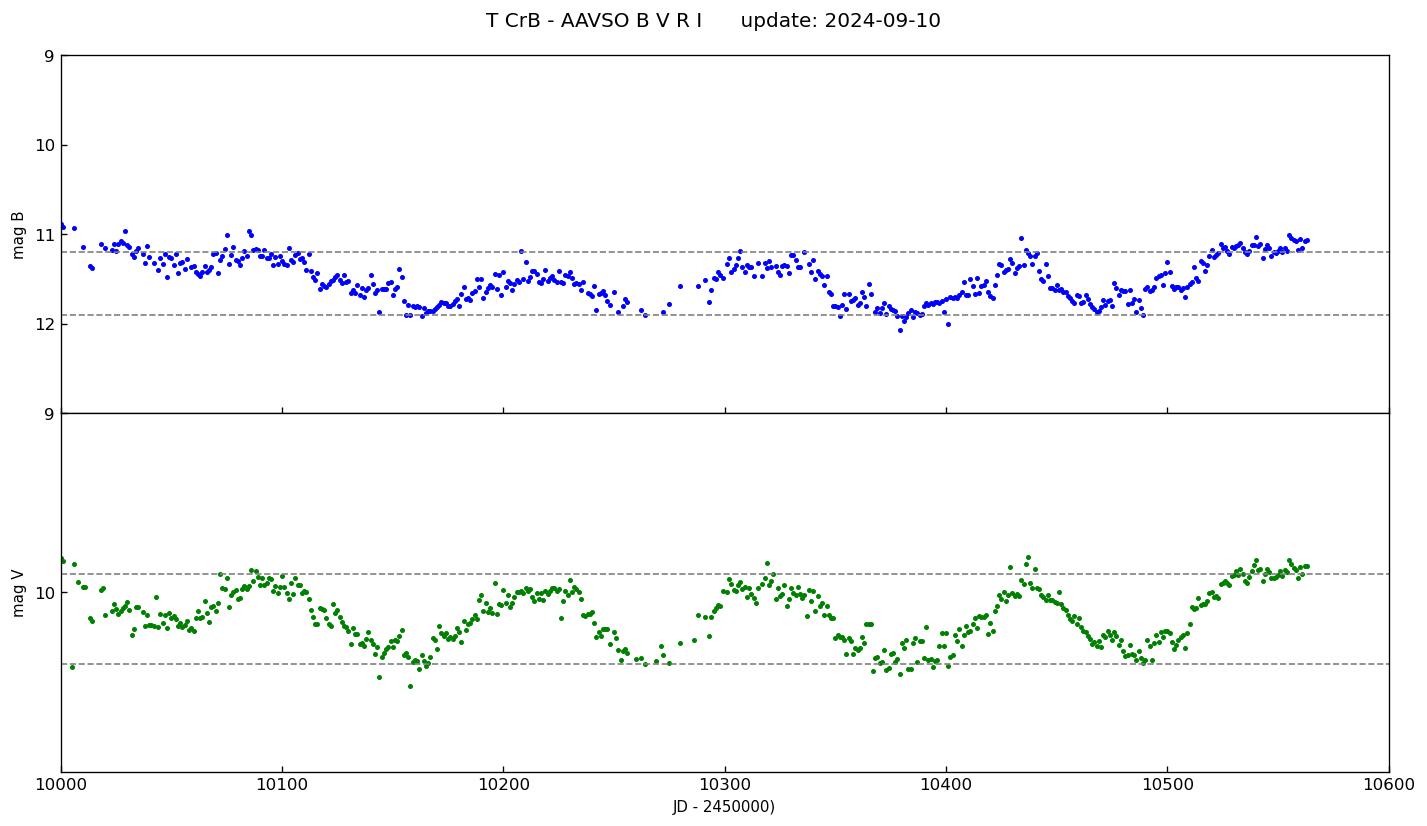Click the x-axis tick label 10600
The height and width of the screenshot is (826, 1427).
[1388, 786]
